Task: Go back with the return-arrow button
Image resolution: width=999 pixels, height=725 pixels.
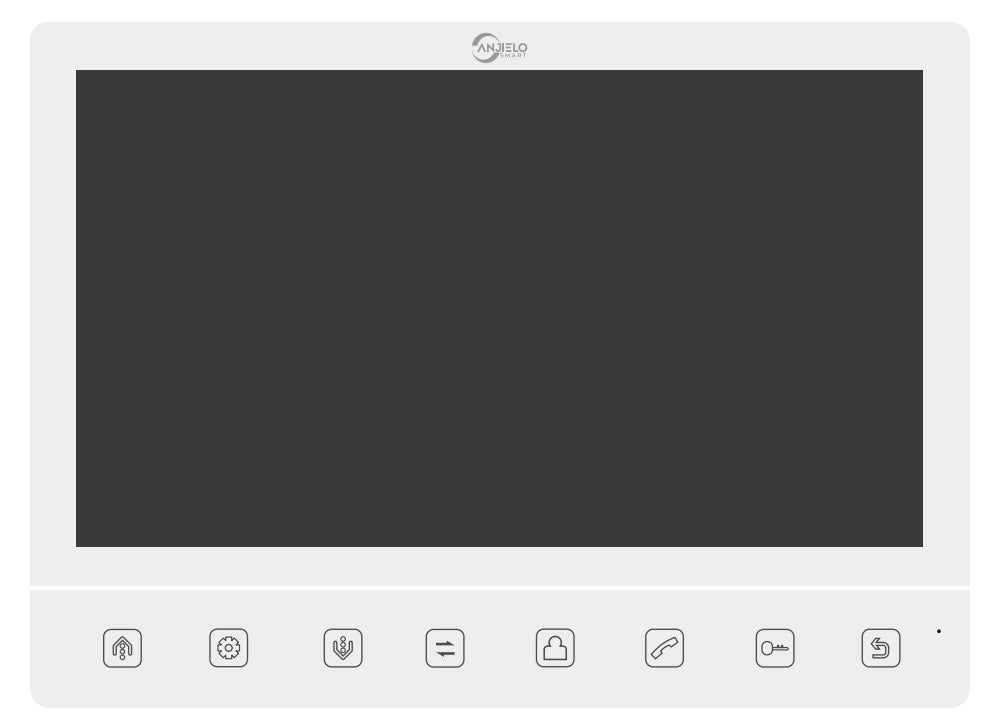Action: [880, 648]
